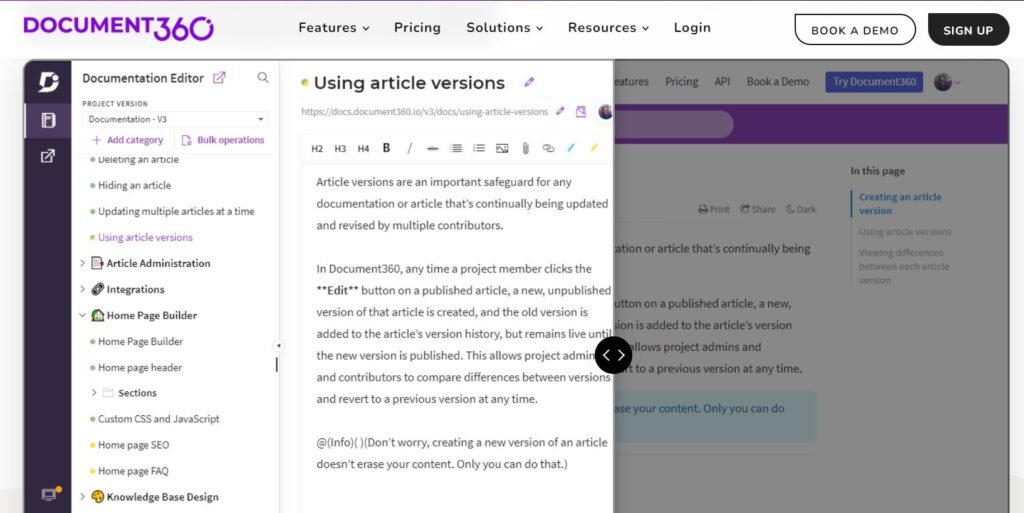Viewport: 1024px width, 513px height.
Task: Click the contributor avatar beside the URL
Action: (x=605, y=112)
